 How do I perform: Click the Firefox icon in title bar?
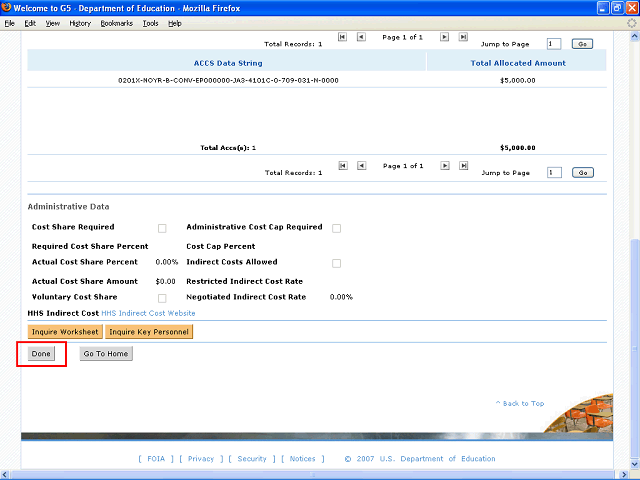click(6, 8)
